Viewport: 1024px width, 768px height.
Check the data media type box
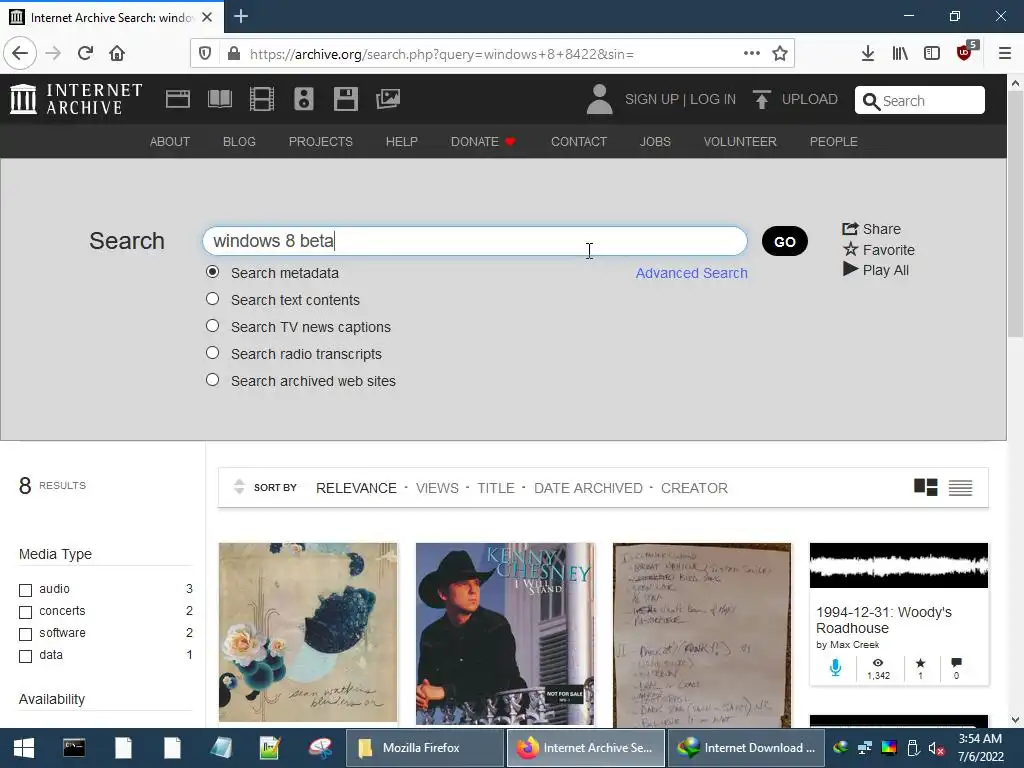tap(25, 656)
